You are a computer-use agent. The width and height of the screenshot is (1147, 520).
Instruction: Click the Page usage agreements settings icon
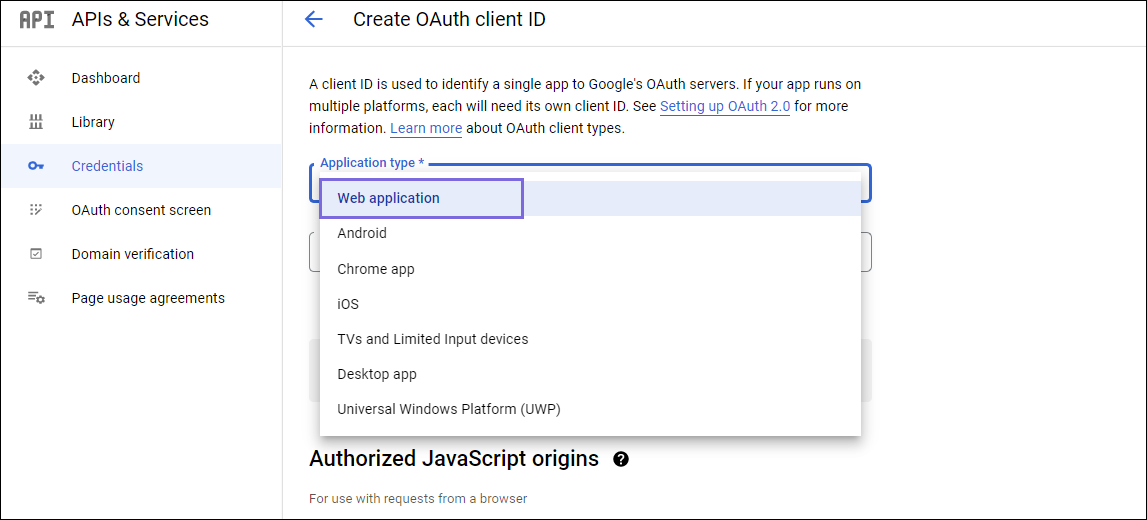36,298
